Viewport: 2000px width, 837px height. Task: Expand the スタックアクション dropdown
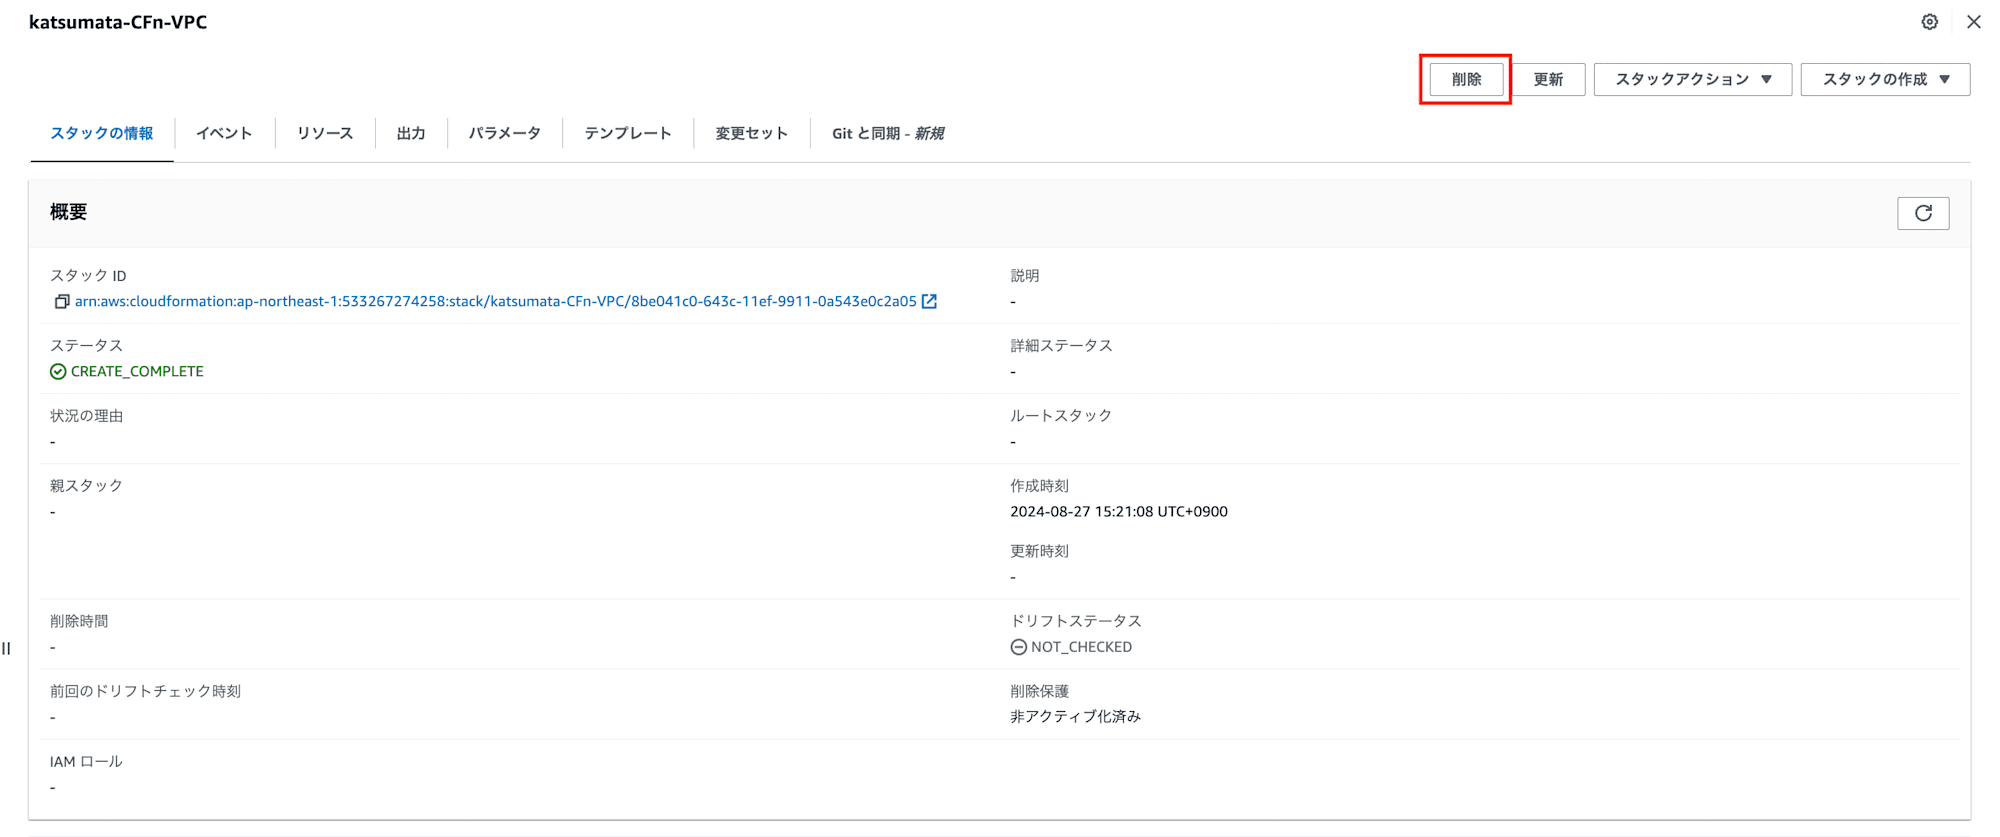click(x=1692, y=79)
